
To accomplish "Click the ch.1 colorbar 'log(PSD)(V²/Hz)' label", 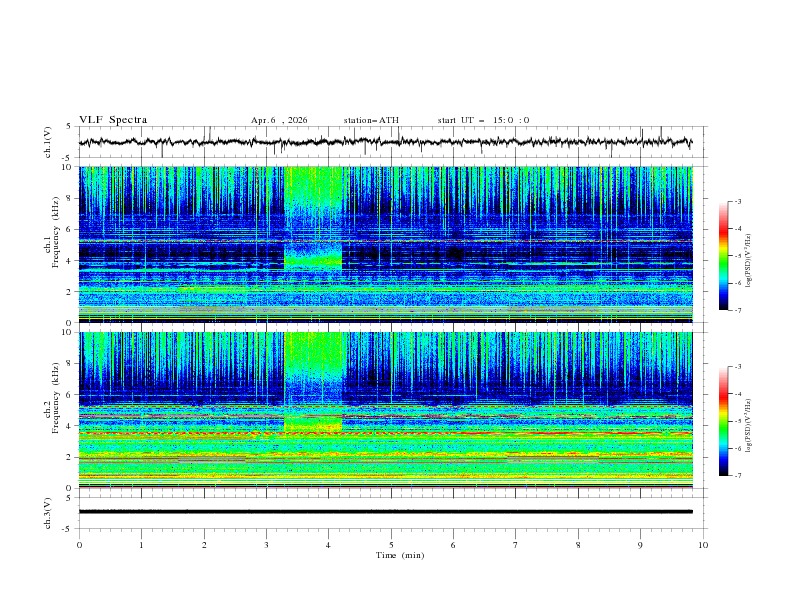I will coord(749,261).
